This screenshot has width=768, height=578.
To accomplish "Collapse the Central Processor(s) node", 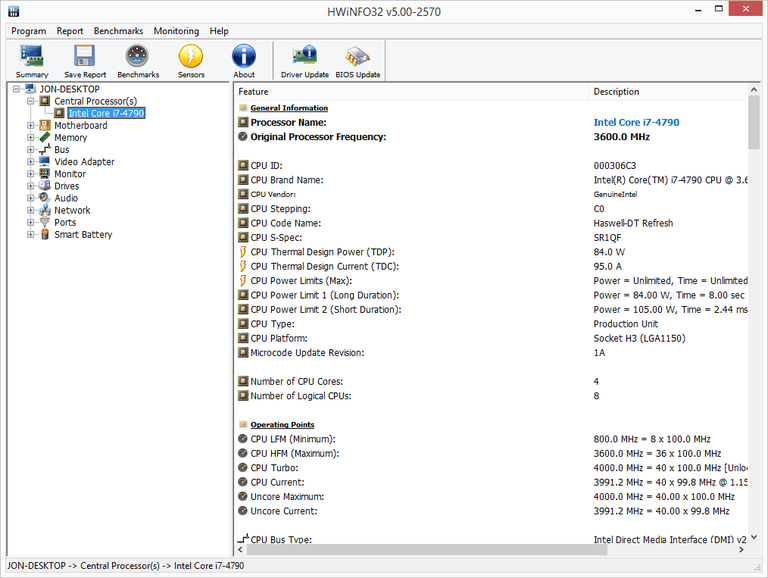I will 30,101.
